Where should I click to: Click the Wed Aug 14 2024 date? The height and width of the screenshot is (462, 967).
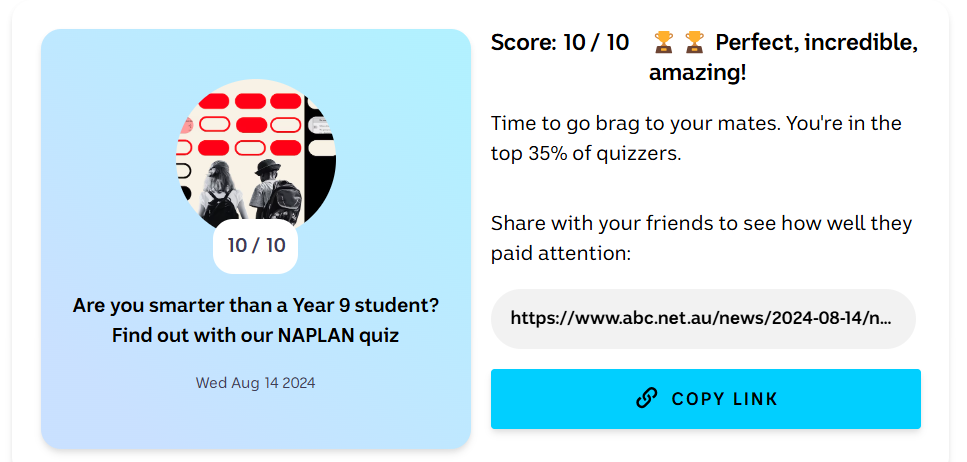pyautogui.click(x=256, y=382)
